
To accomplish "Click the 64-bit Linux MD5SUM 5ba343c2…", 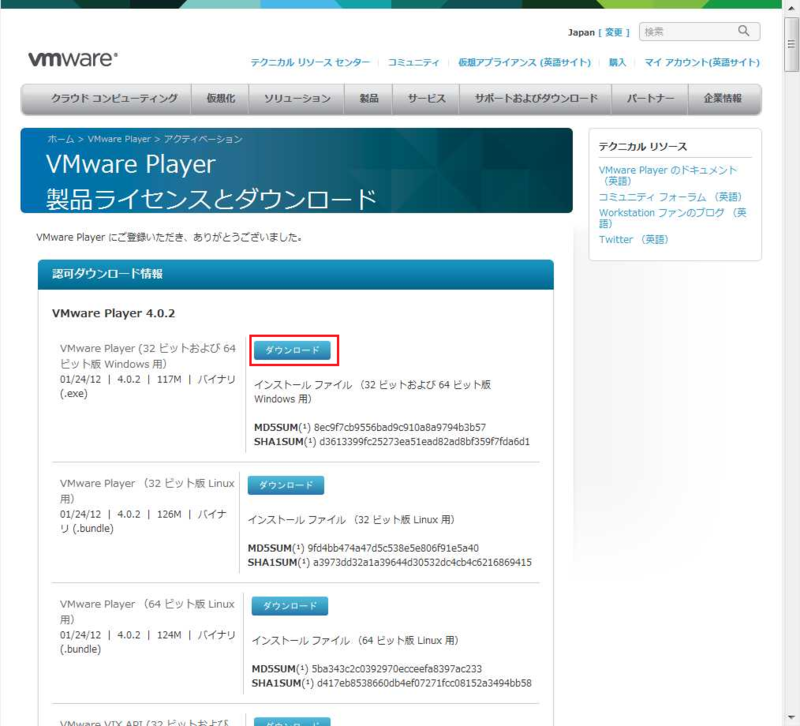I will click(x=396, y=668).
